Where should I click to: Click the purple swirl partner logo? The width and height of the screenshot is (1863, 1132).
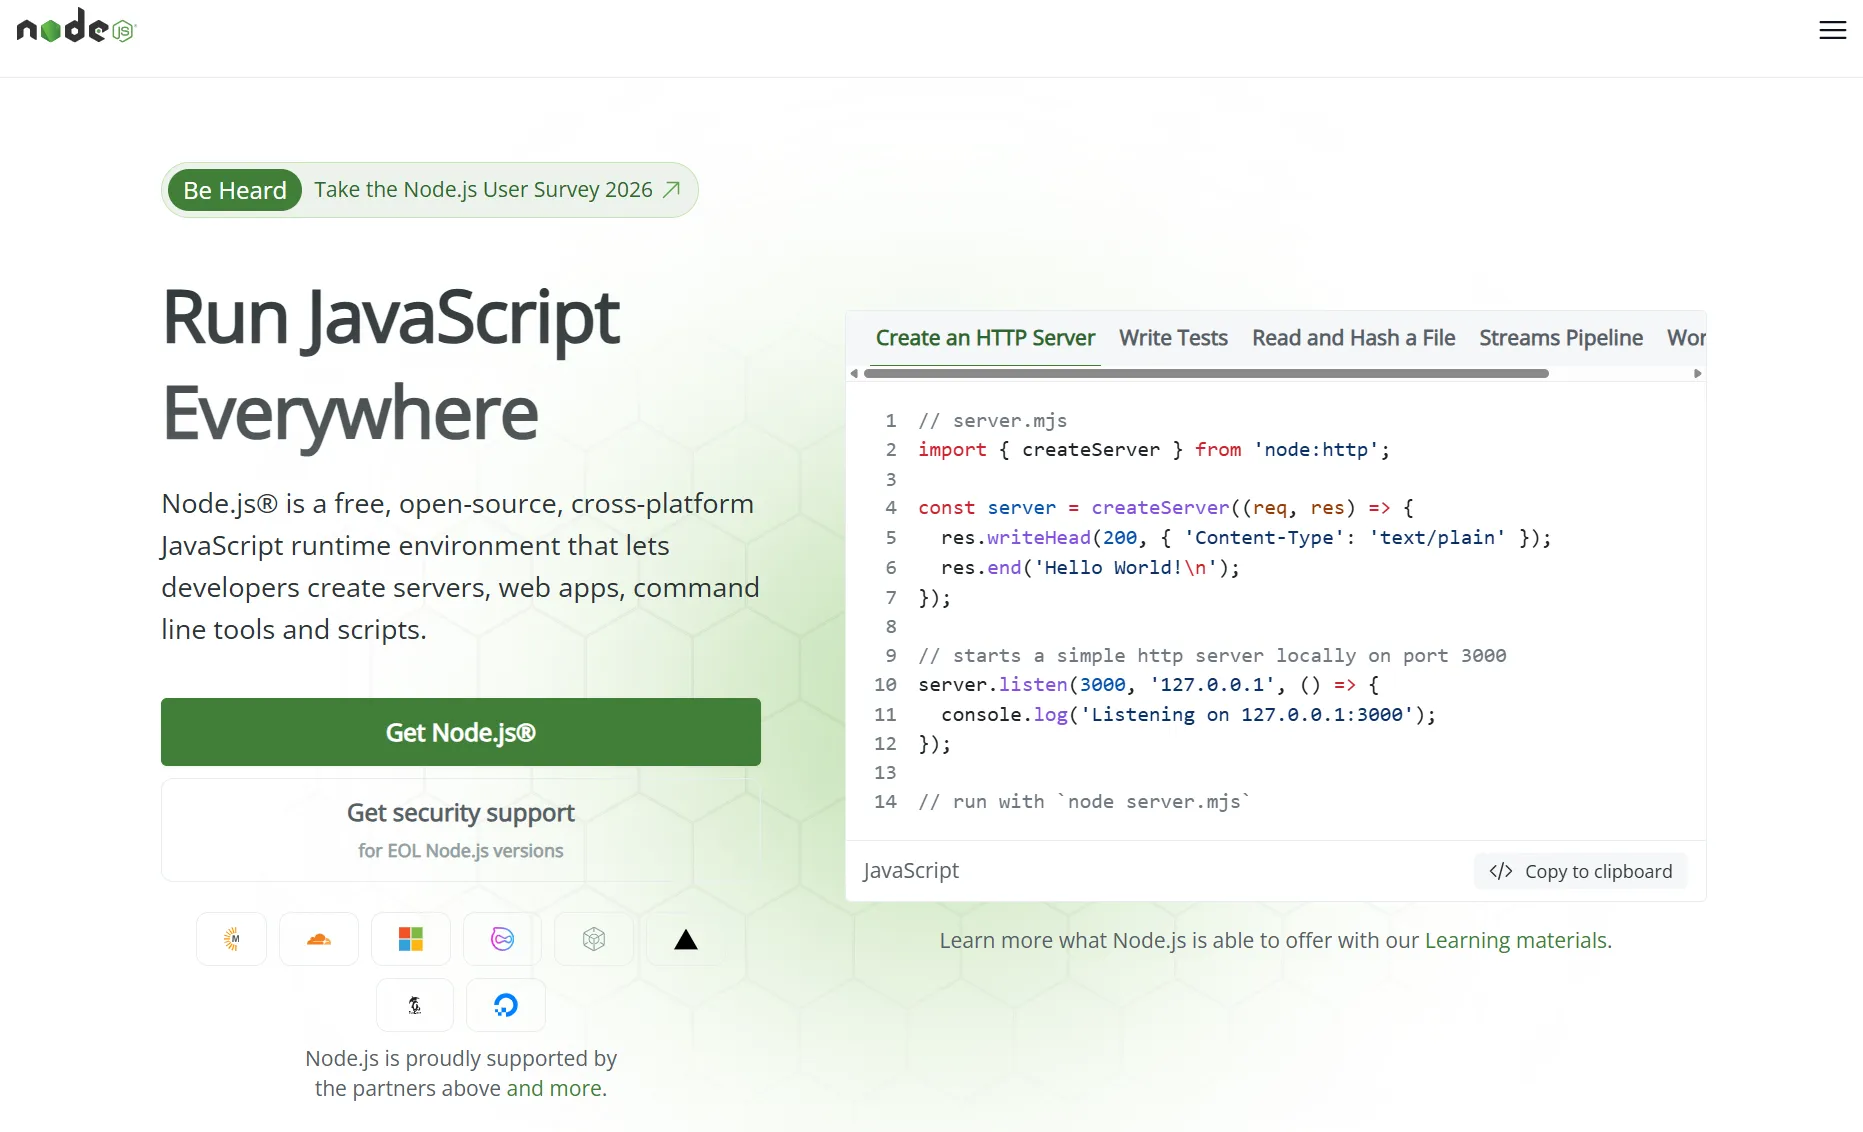click(502, 939)
